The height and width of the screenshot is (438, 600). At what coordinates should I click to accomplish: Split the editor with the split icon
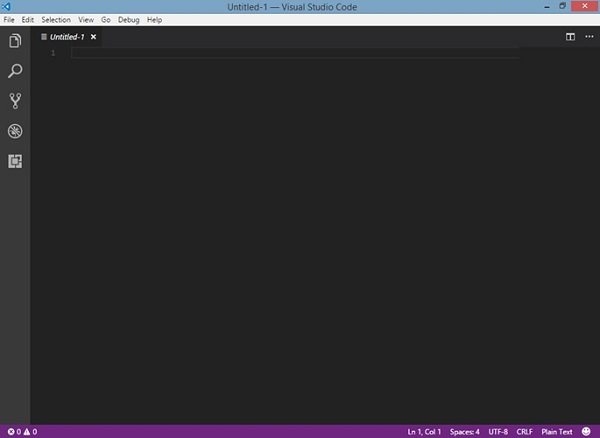coord(570,37)
